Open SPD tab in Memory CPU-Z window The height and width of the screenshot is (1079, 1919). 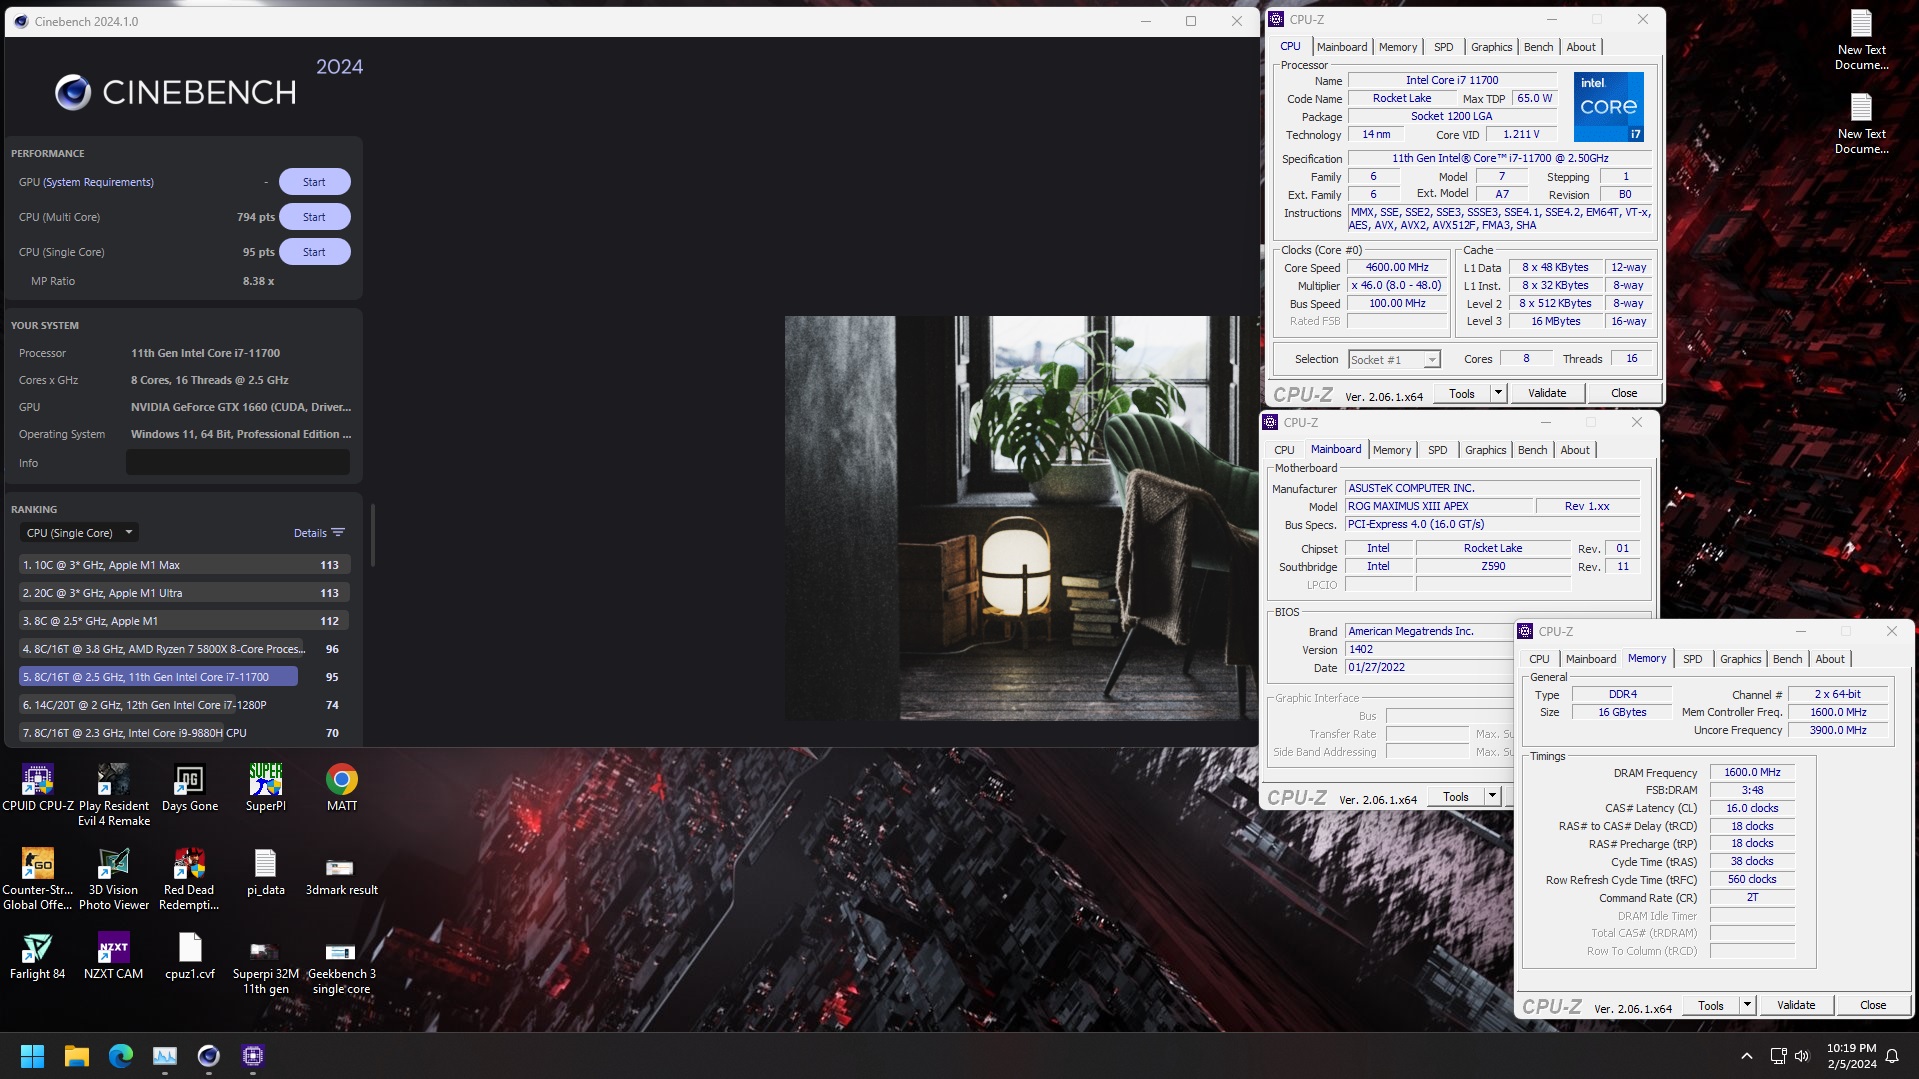pyautogui.click(x=1692, y=659)
